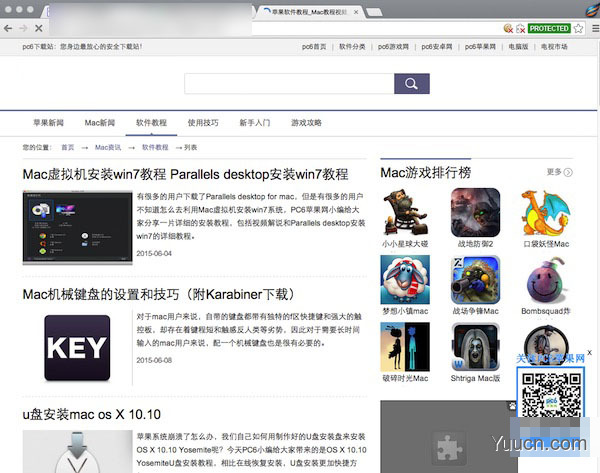Click inside the site search box
This screenshot has height=473, width=600.
289,83
